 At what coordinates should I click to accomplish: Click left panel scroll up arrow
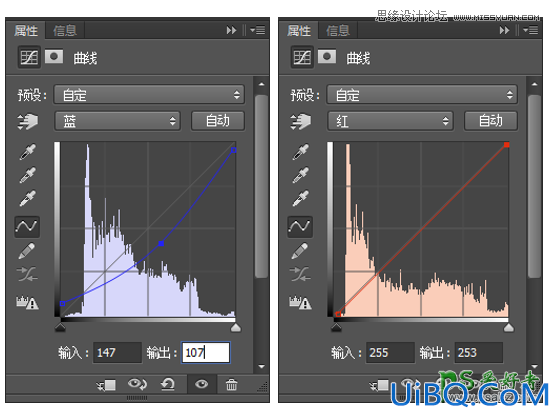click(261, 85)
